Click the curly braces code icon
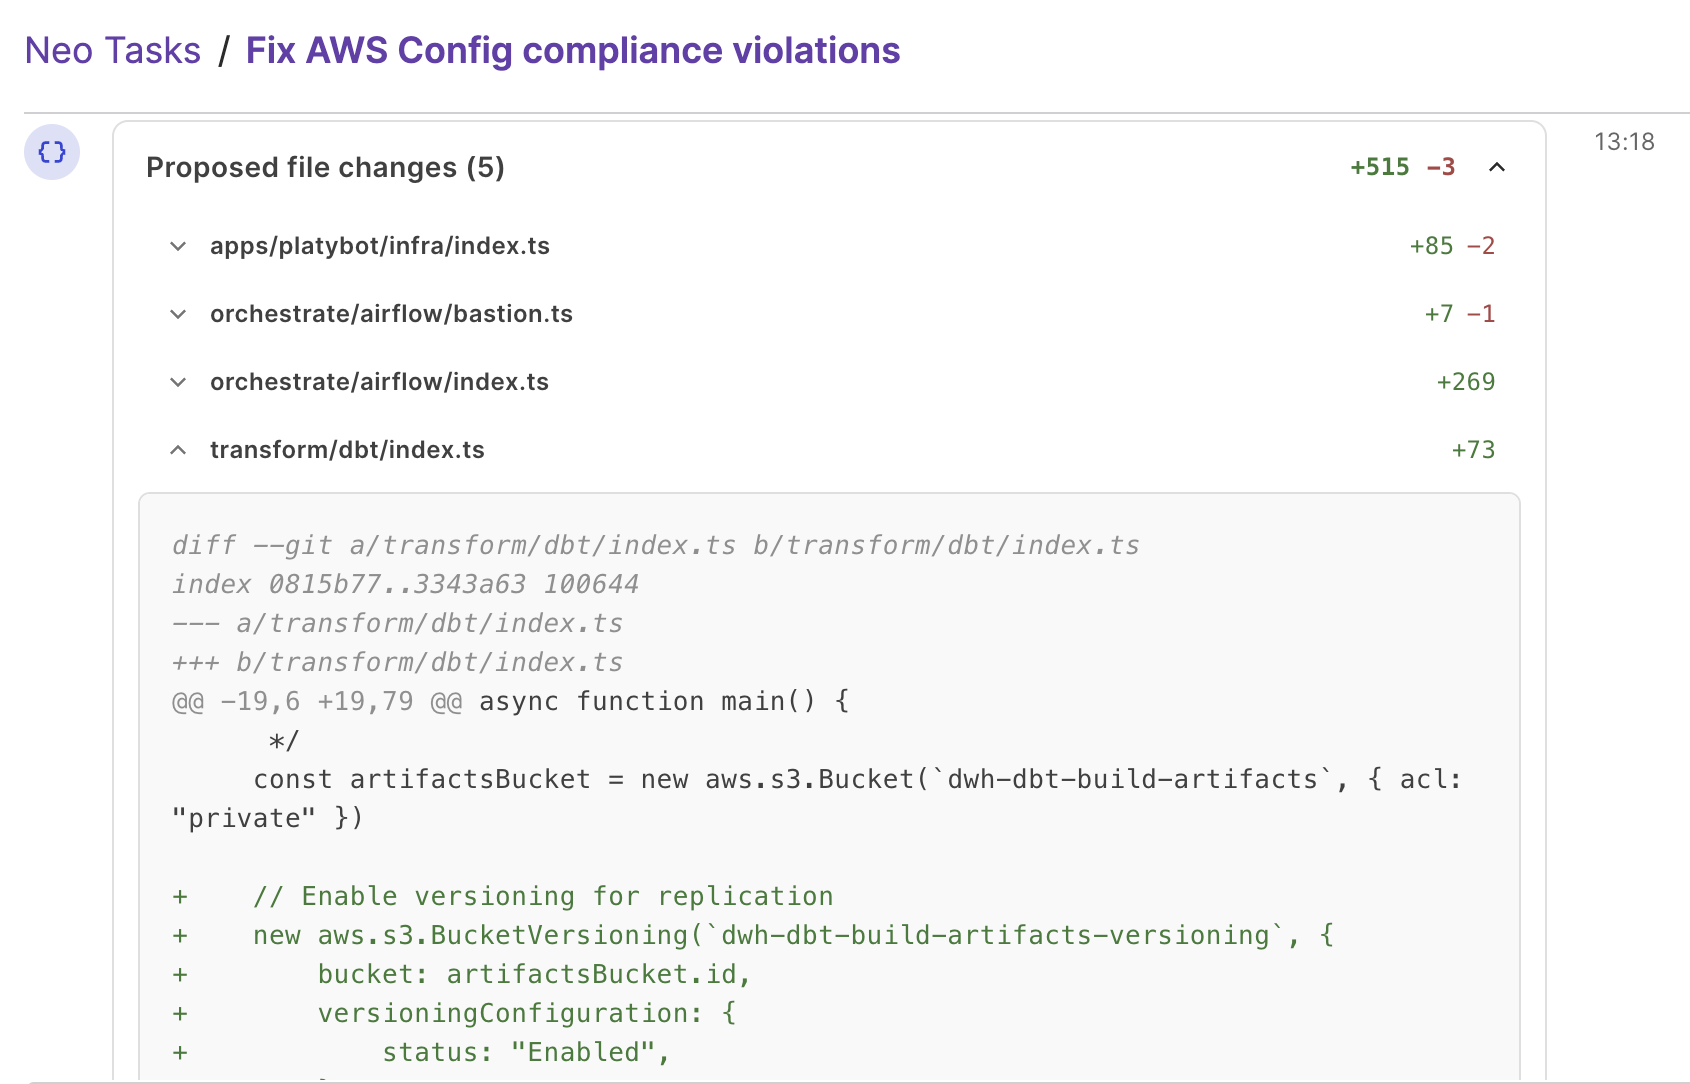The image size is (1690, 1084). pyautogui.click(x=52, y=152)
